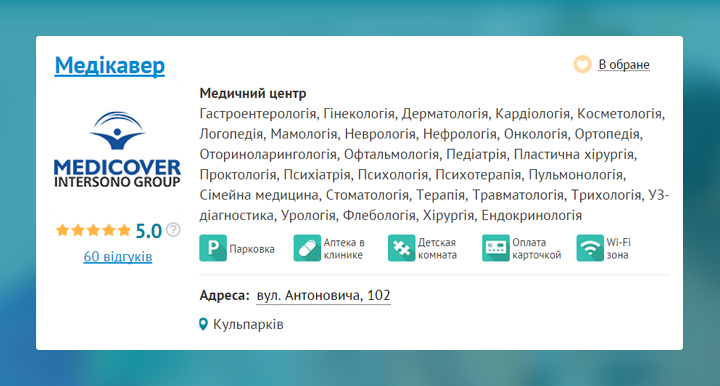Click the 'Медичний центр' heading

pyautogui.click(x=253, y=93)
